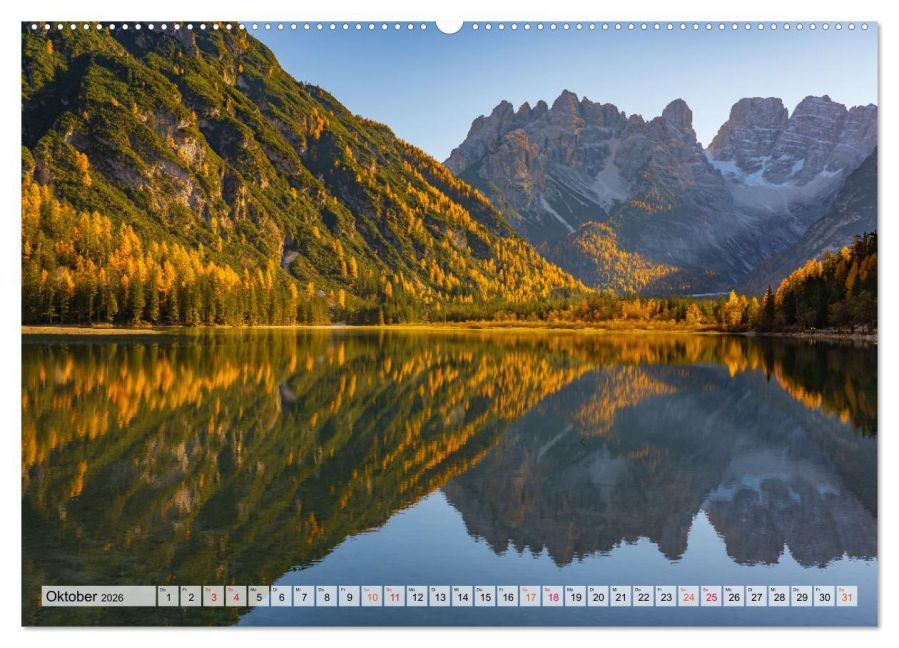Choose day 7 in the date row

(304, 596)
